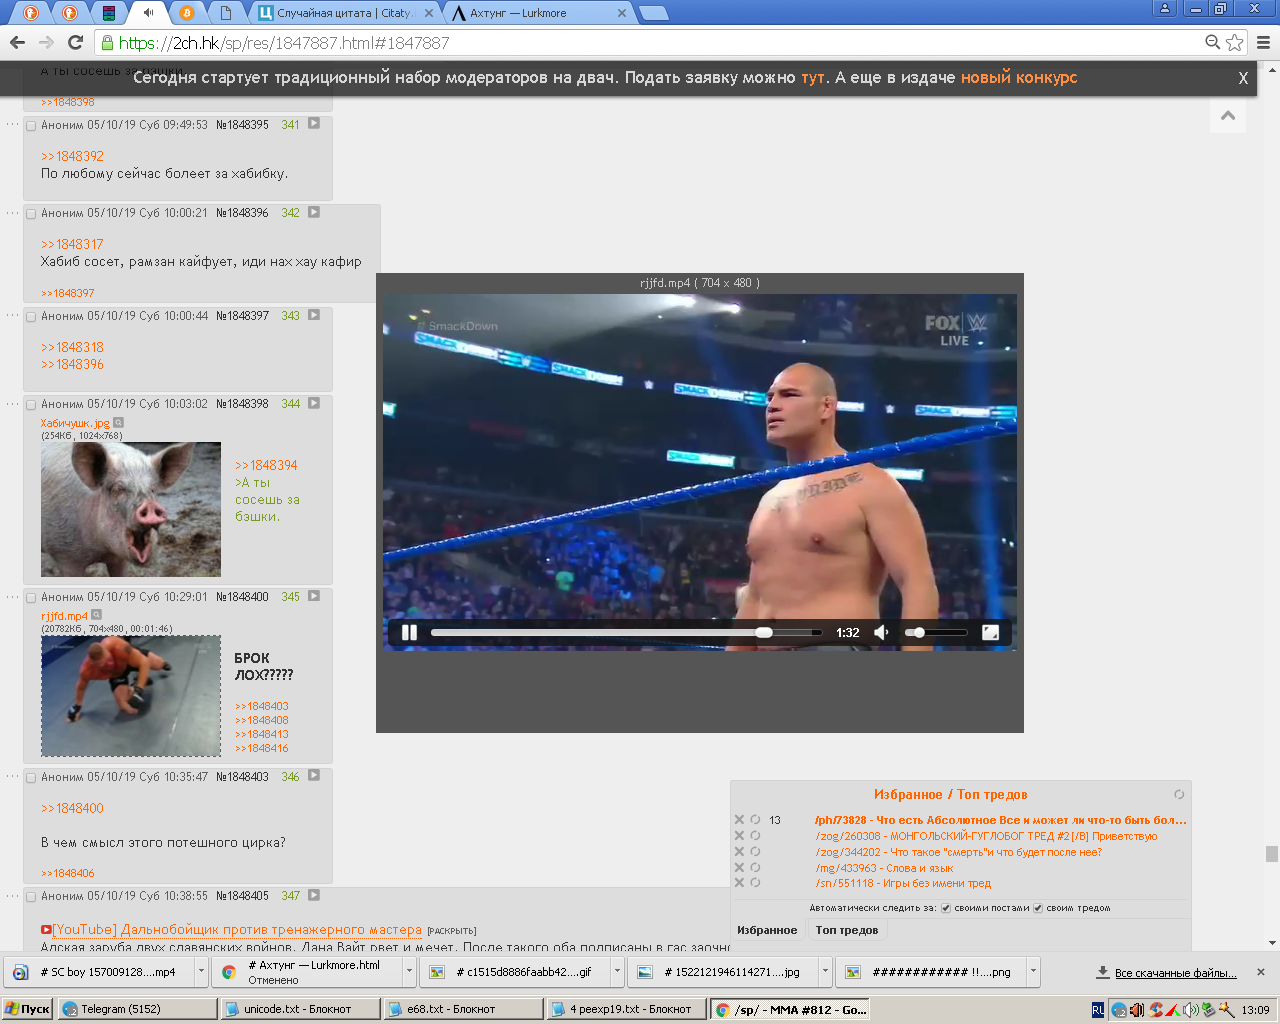
Task: Open the Chrome main menu
Action: 1263,42
